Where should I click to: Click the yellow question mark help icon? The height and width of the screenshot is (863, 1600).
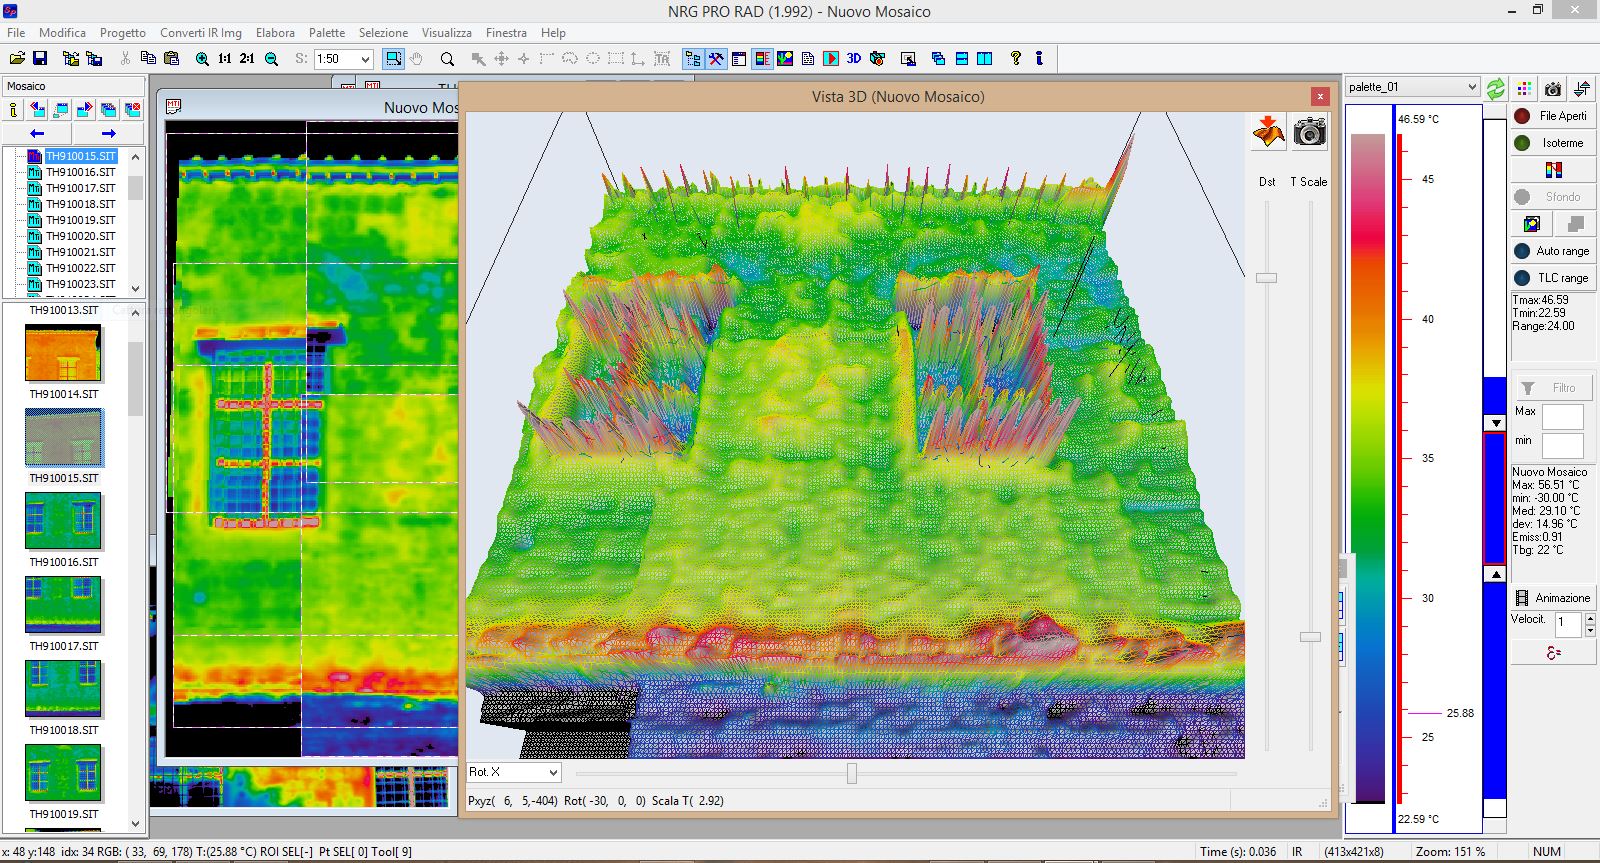click(1016, 59)
